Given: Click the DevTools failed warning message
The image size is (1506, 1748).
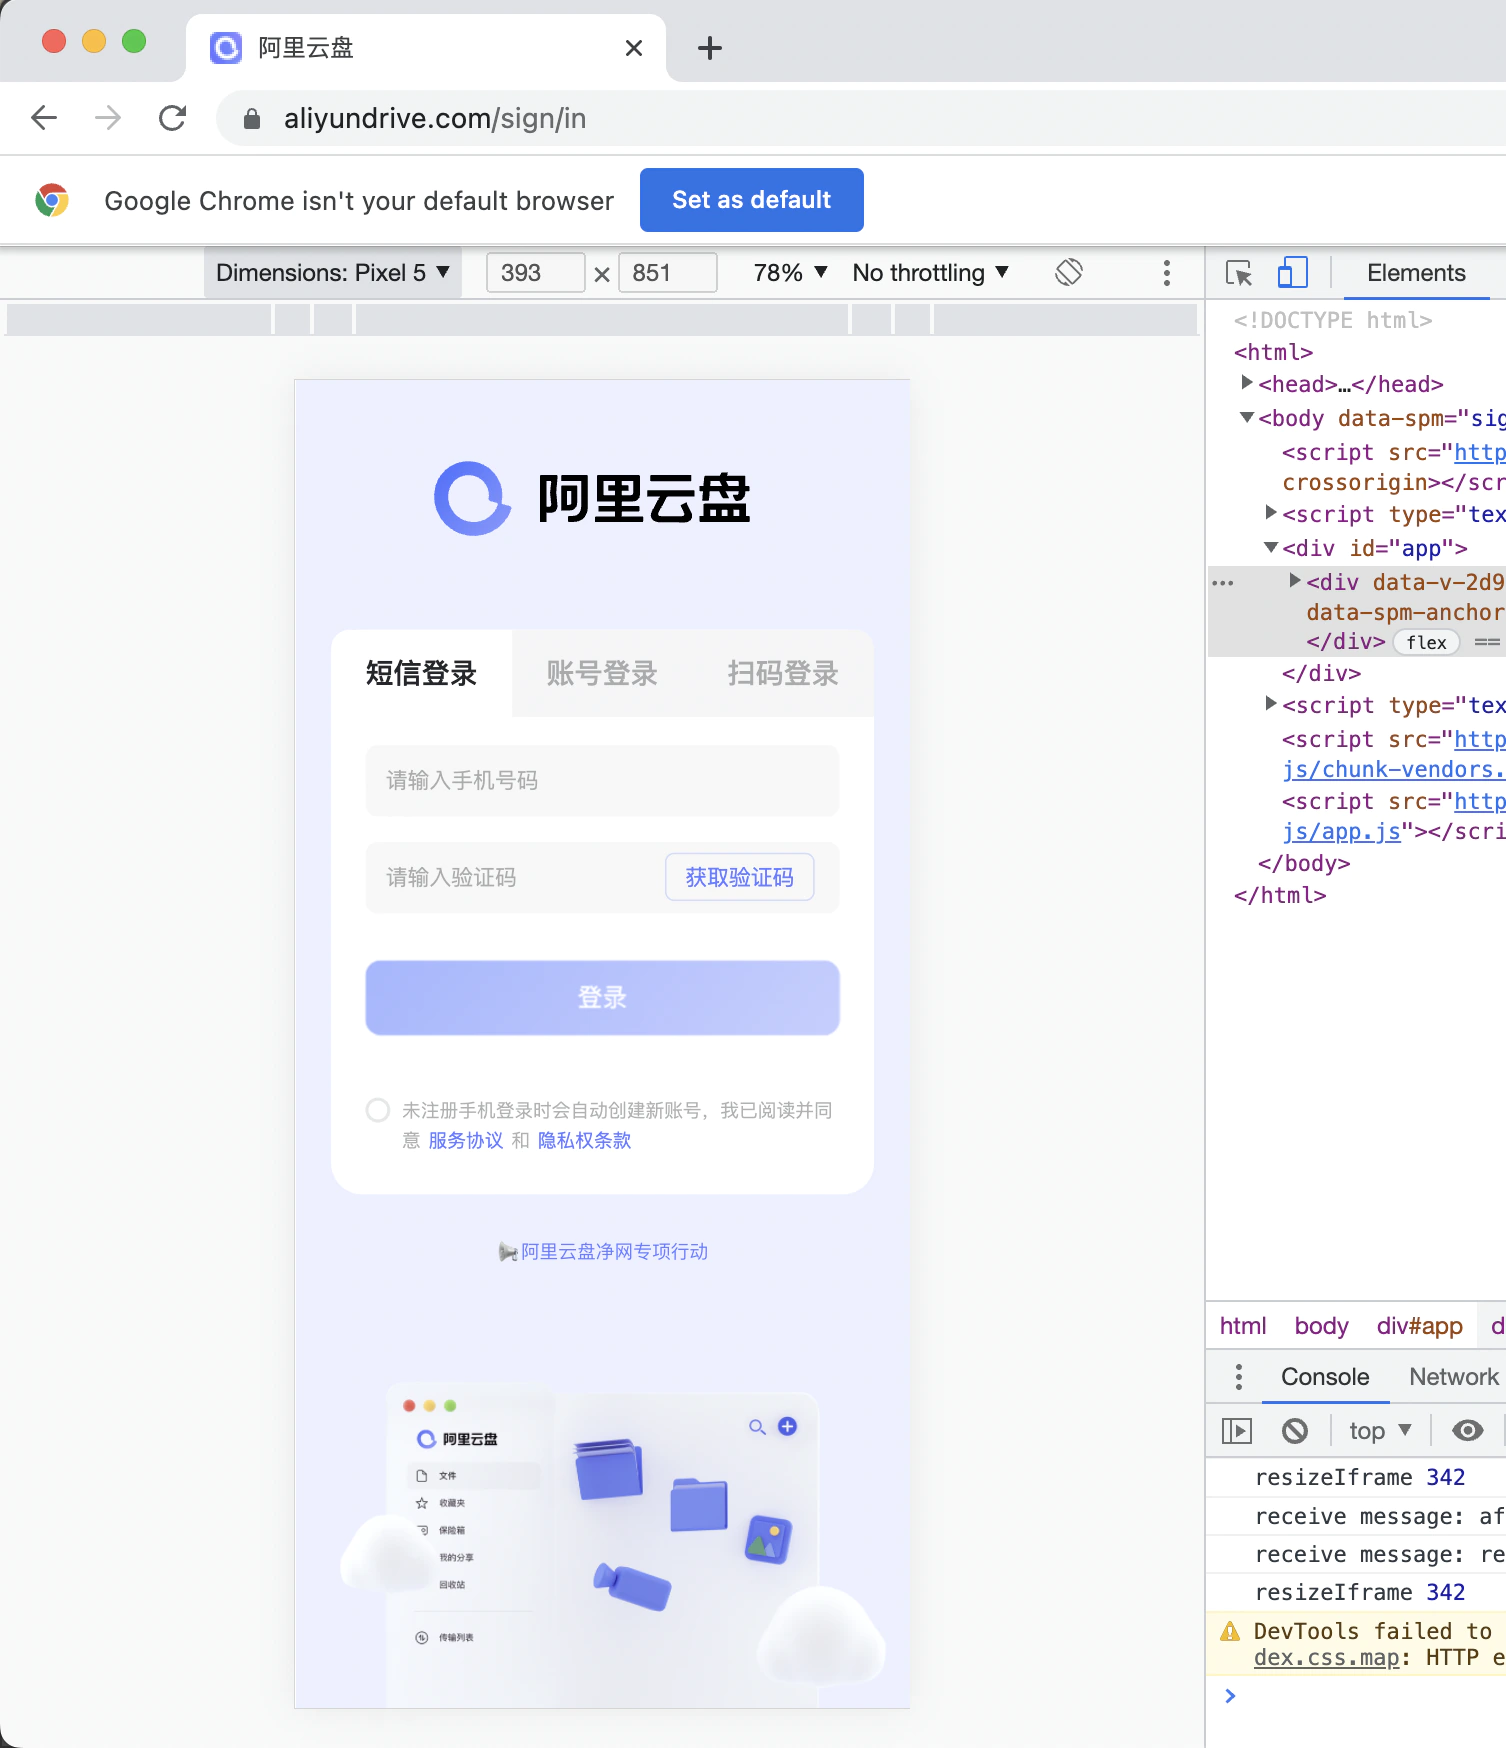Looking at the screenshot, I should pyautogui.click(x=1356, y=1644).
